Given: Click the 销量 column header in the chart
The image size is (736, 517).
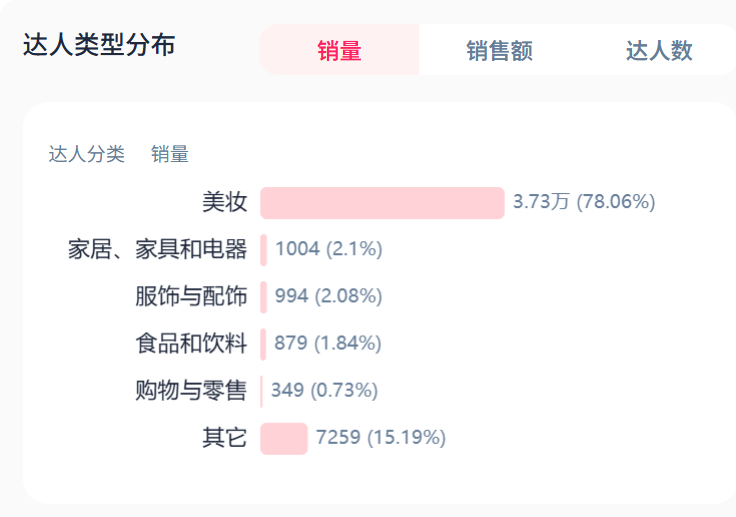Looking at the screenshot, I should [x=170, y=154].
